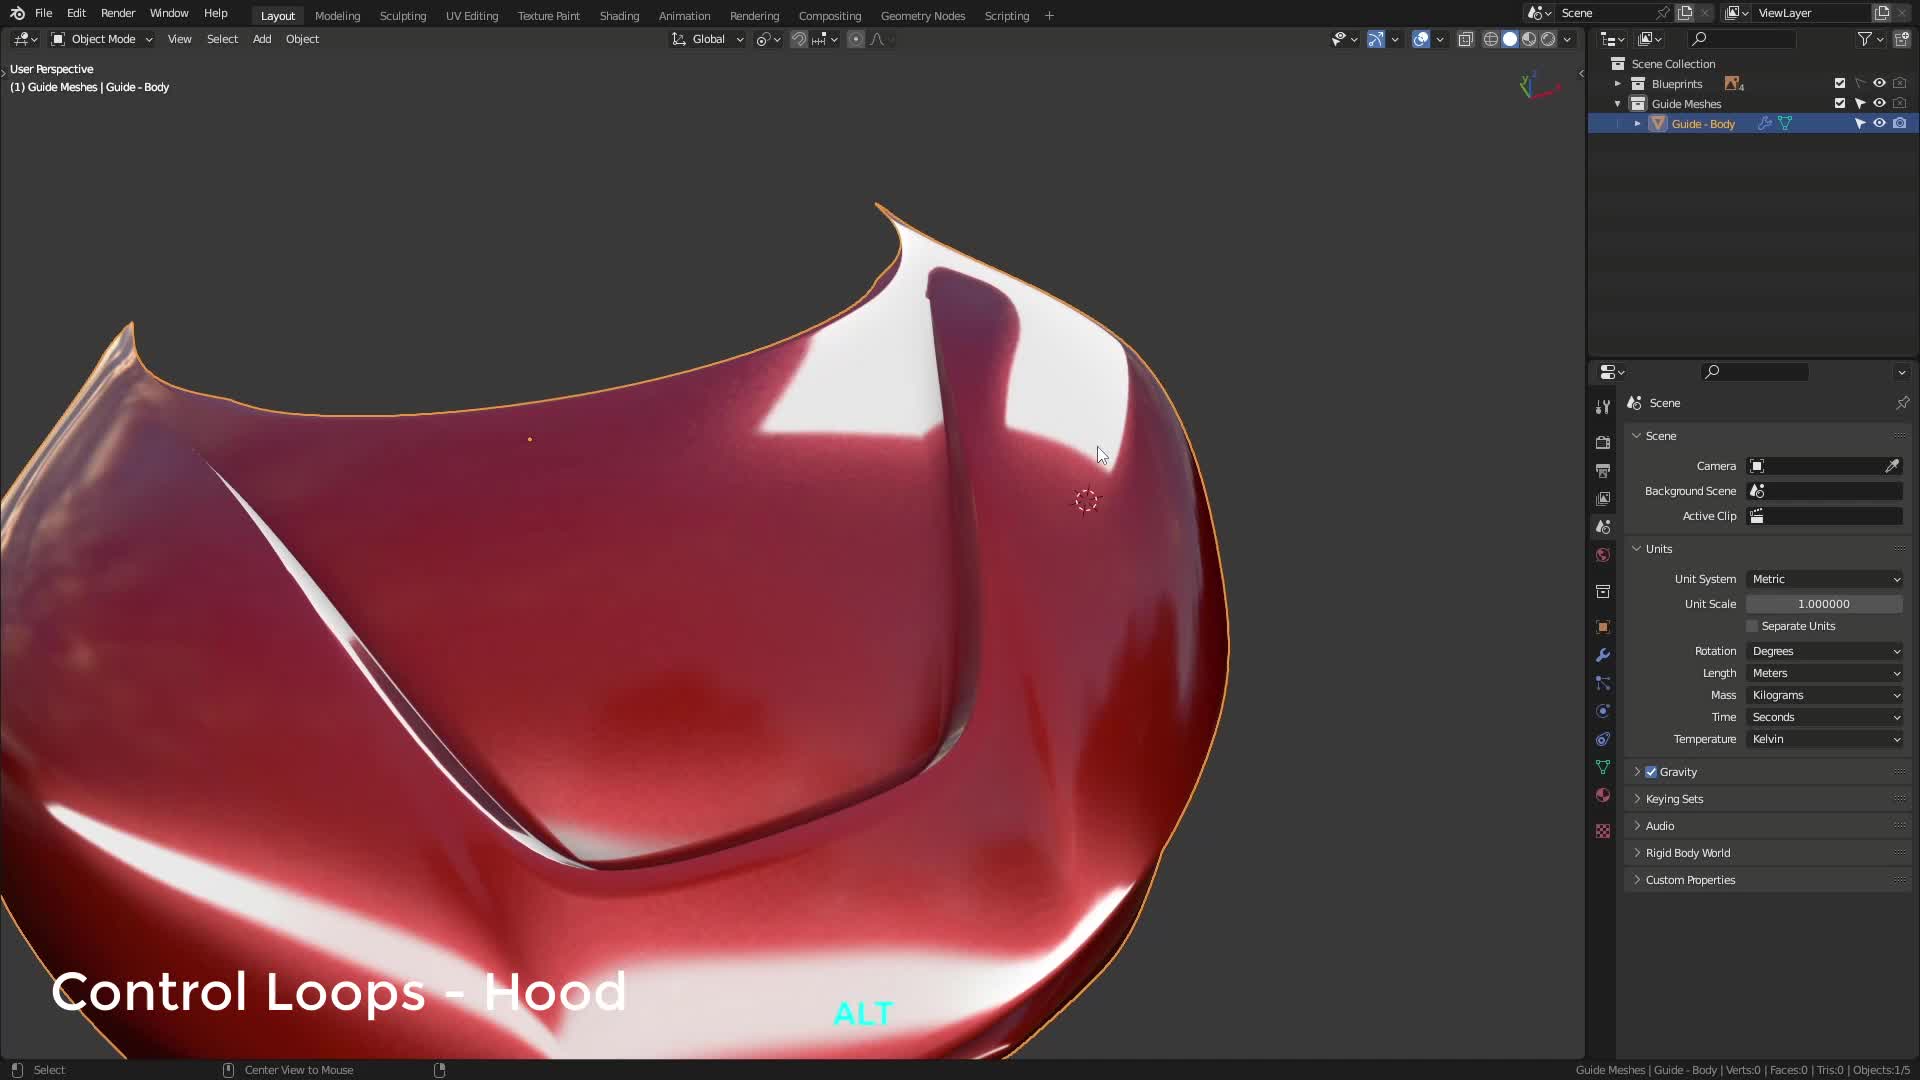
Task: Switch viewport to Material Preview shading
Action: (1529, 39)
